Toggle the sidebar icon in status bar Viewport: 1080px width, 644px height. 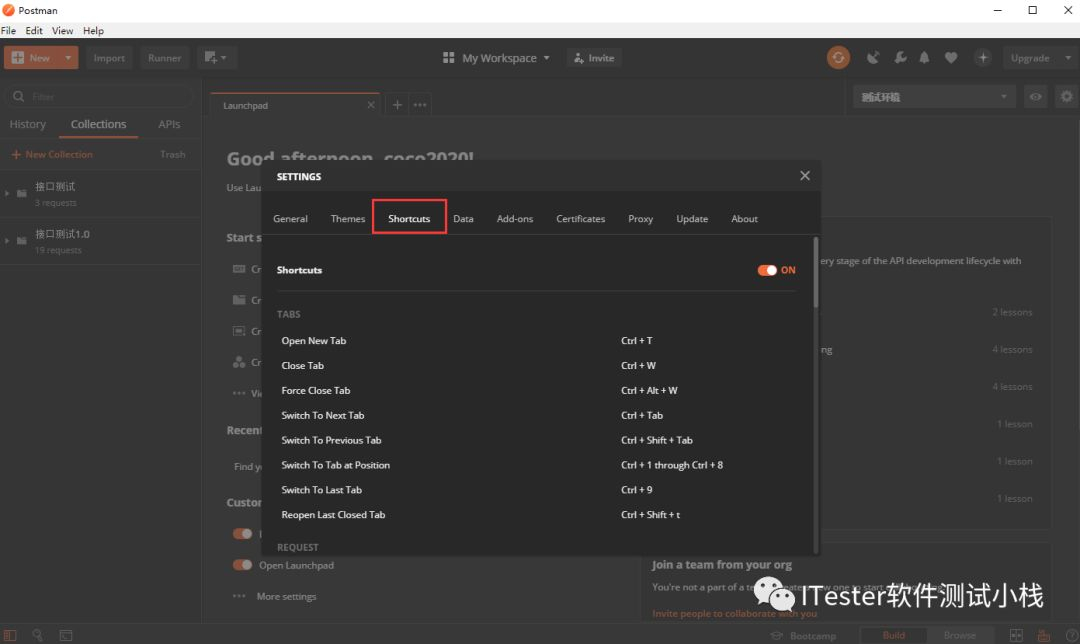[10, 636]
